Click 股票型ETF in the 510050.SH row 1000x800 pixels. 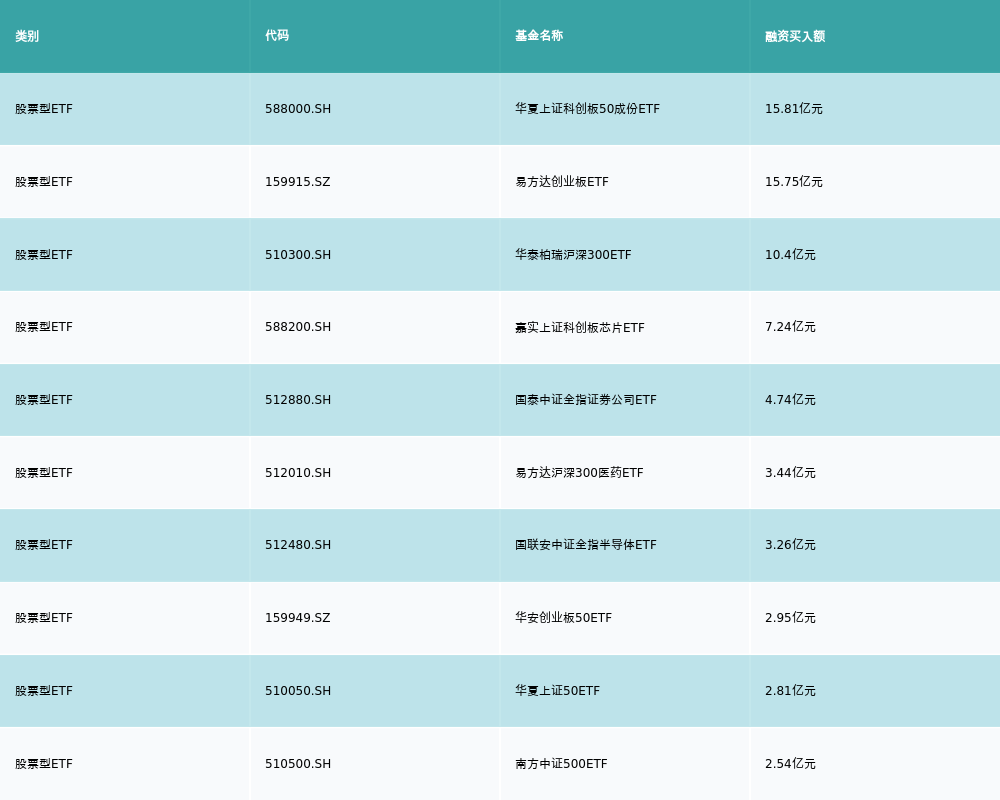click(x=44, y=691)
